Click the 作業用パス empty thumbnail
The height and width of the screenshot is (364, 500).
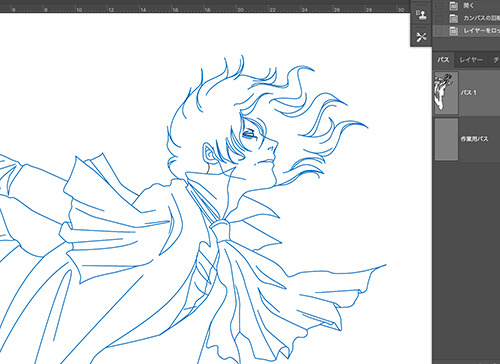(446, 139)
